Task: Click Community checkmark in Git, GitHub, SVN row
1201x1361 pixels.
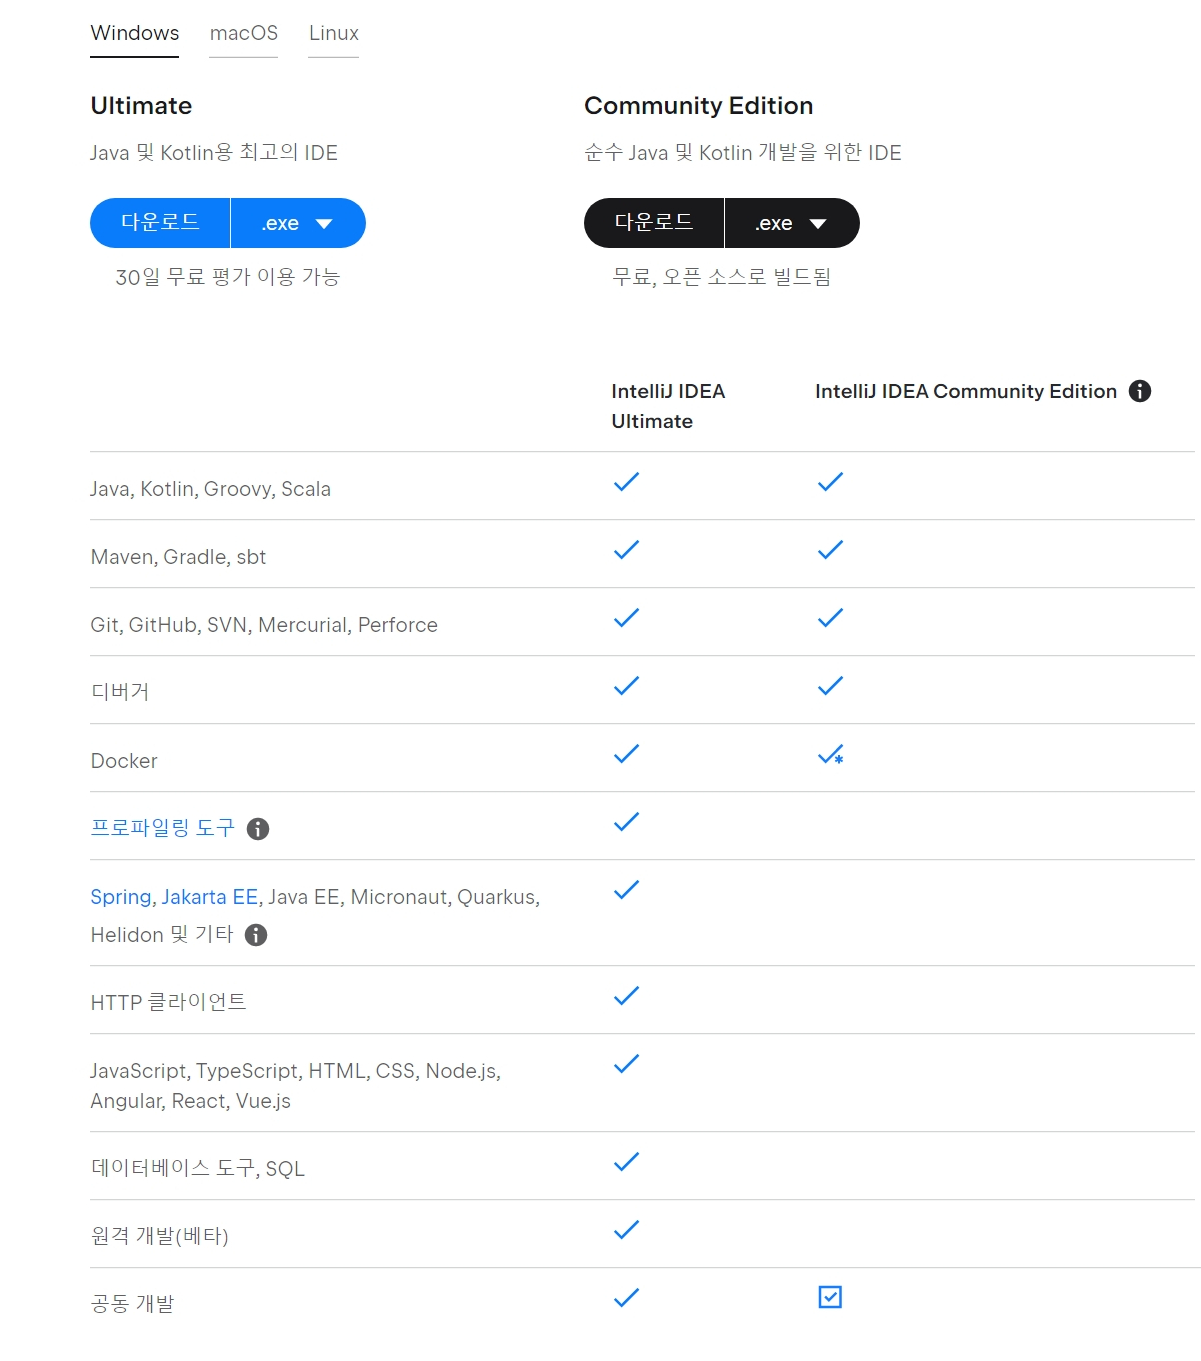Action: pyautogui.click(x=830, y=618)
